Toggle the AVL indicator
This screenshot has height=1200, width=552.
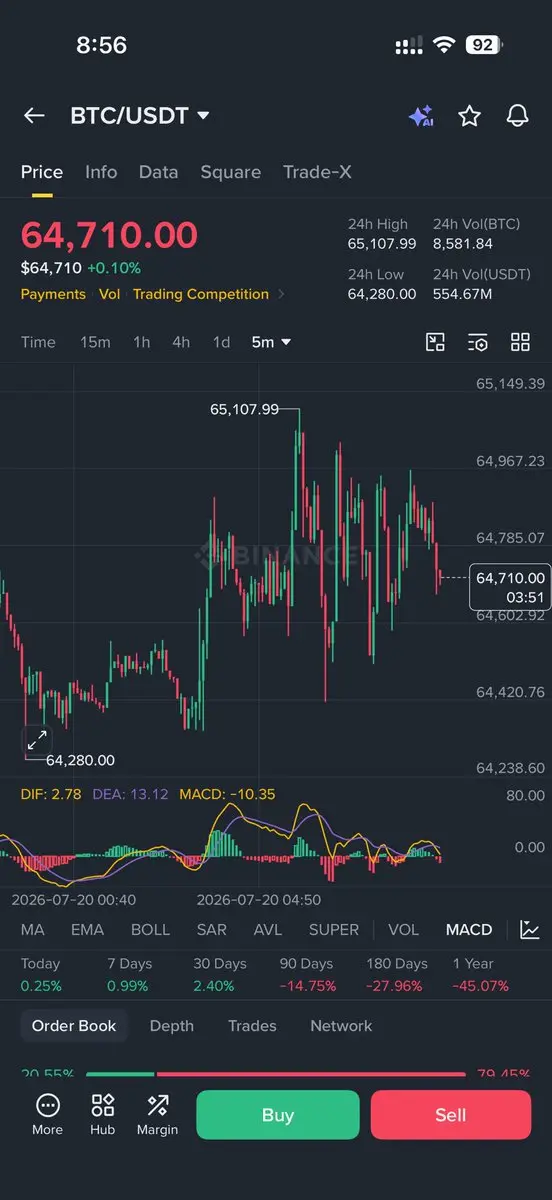coord(268,930)
